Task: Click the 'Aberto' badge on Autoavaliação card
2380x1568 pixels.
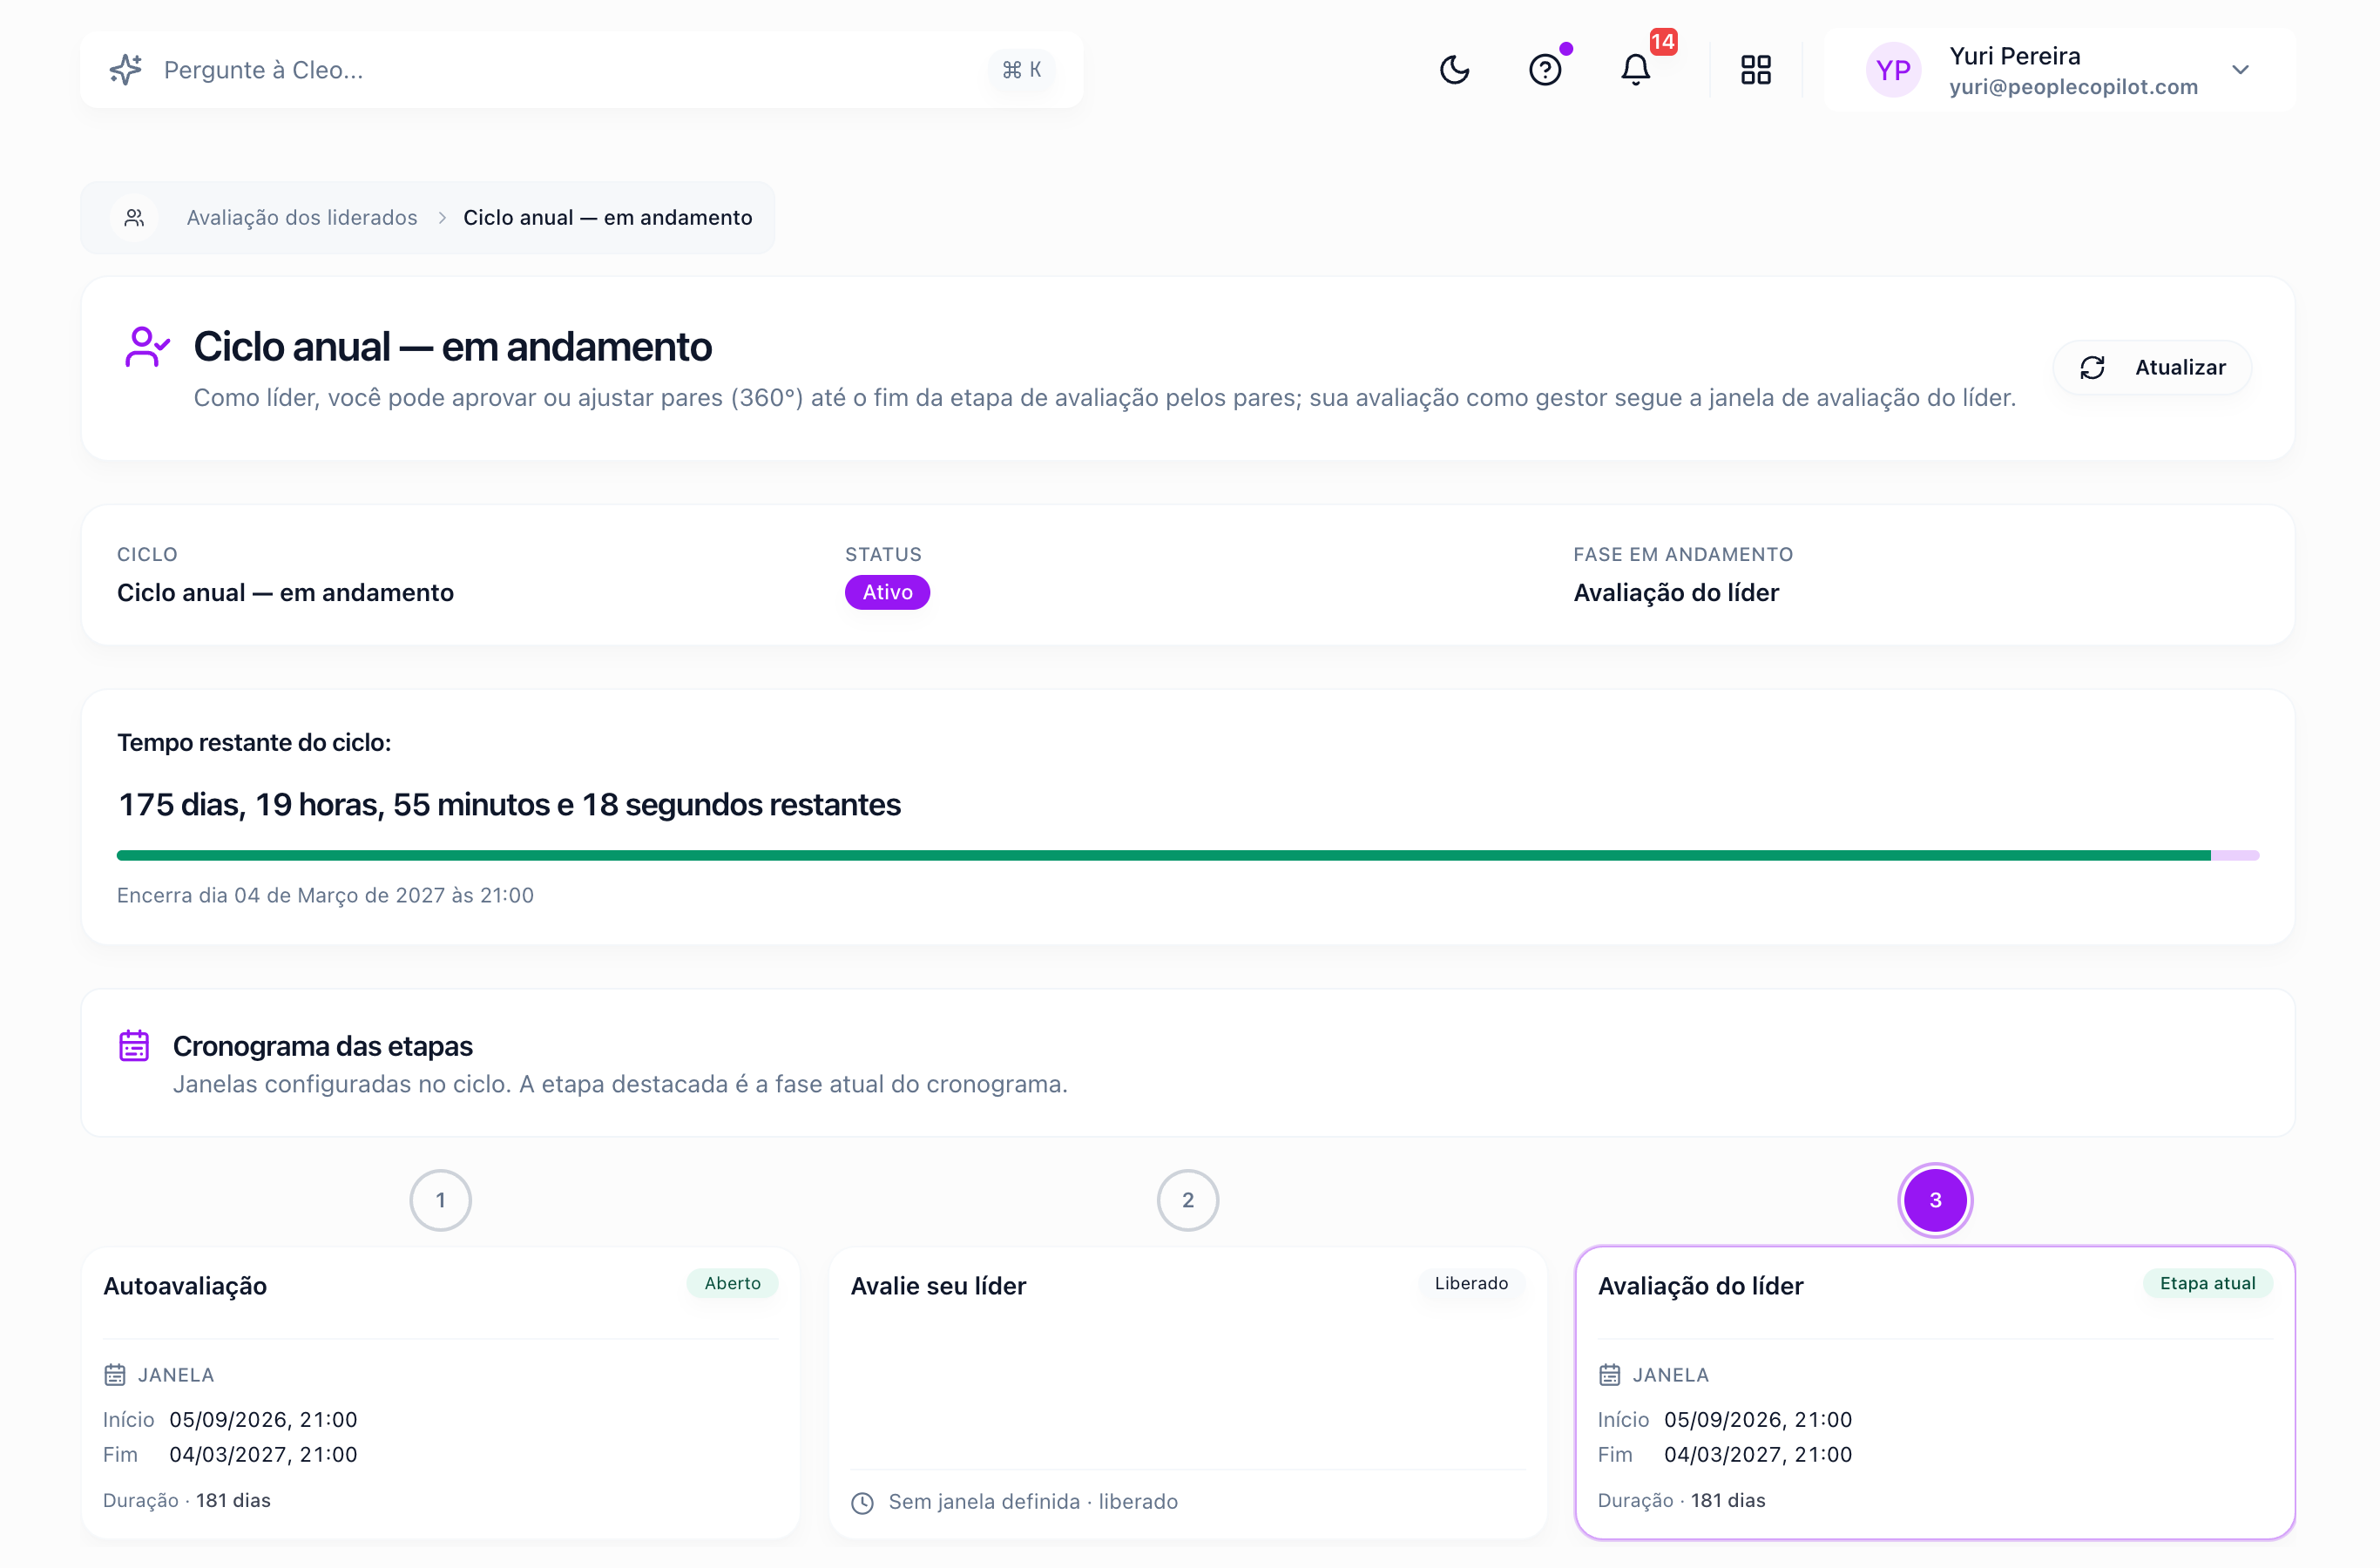Action: click(732, 1284)
